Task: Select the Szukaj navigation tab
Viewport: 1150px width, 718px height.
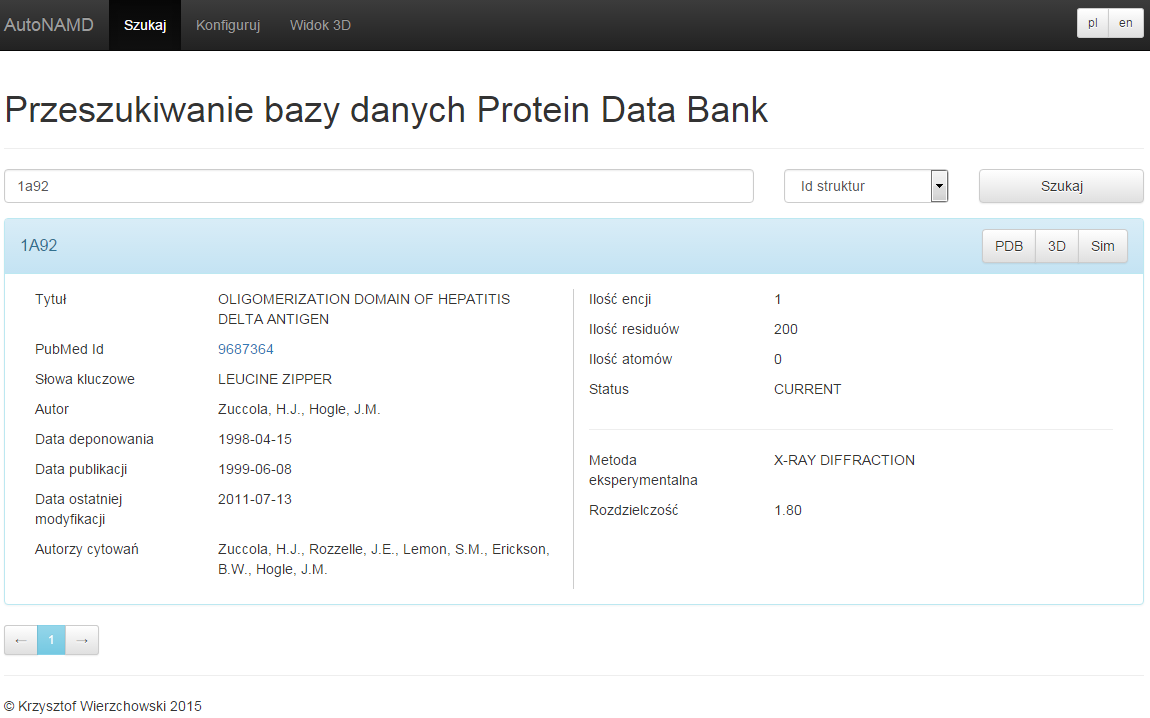Action: pos(145,25)
